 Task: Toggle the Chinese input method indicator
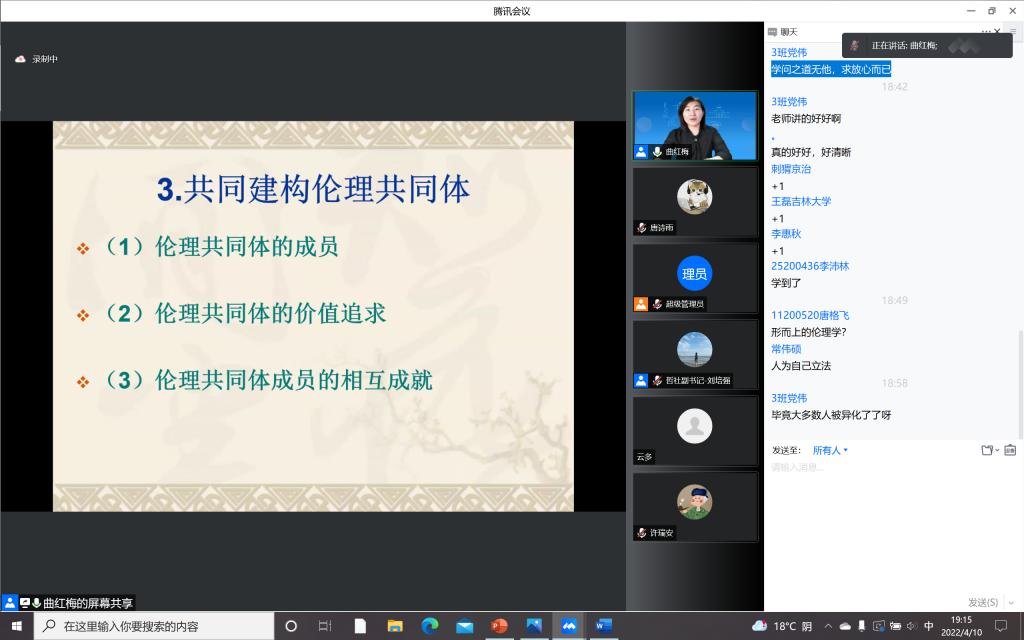point(929,626)
